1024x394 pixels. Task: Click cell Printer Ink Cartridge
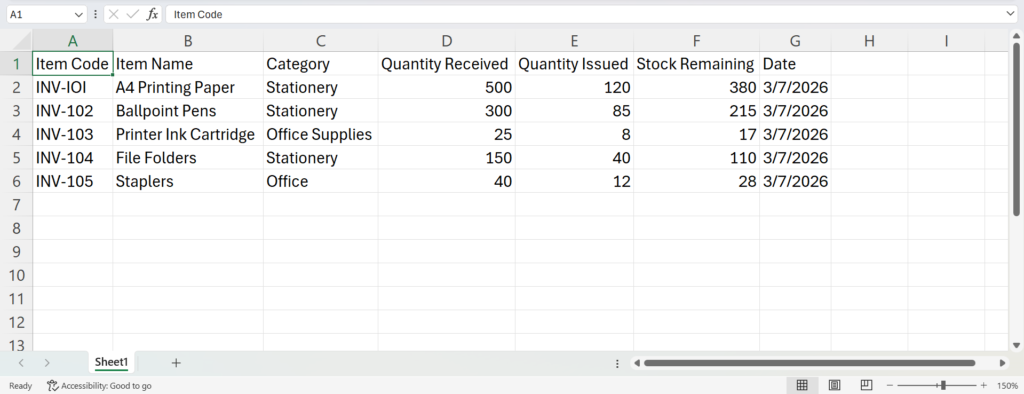(x=188, y=135)
